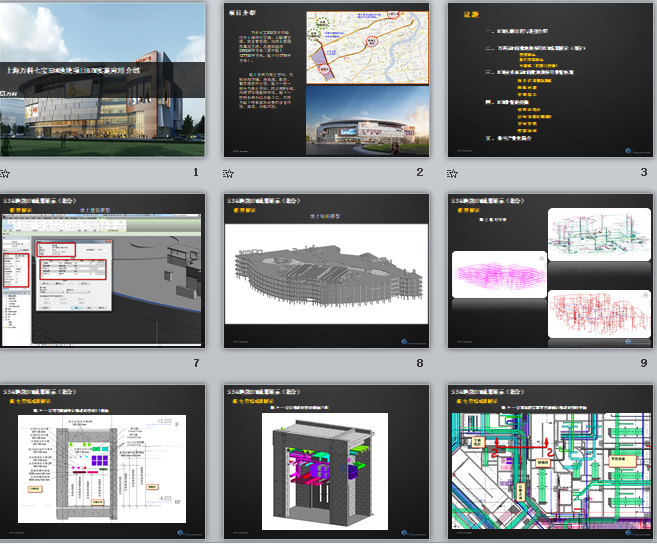Click slide number 1 label

196,172
